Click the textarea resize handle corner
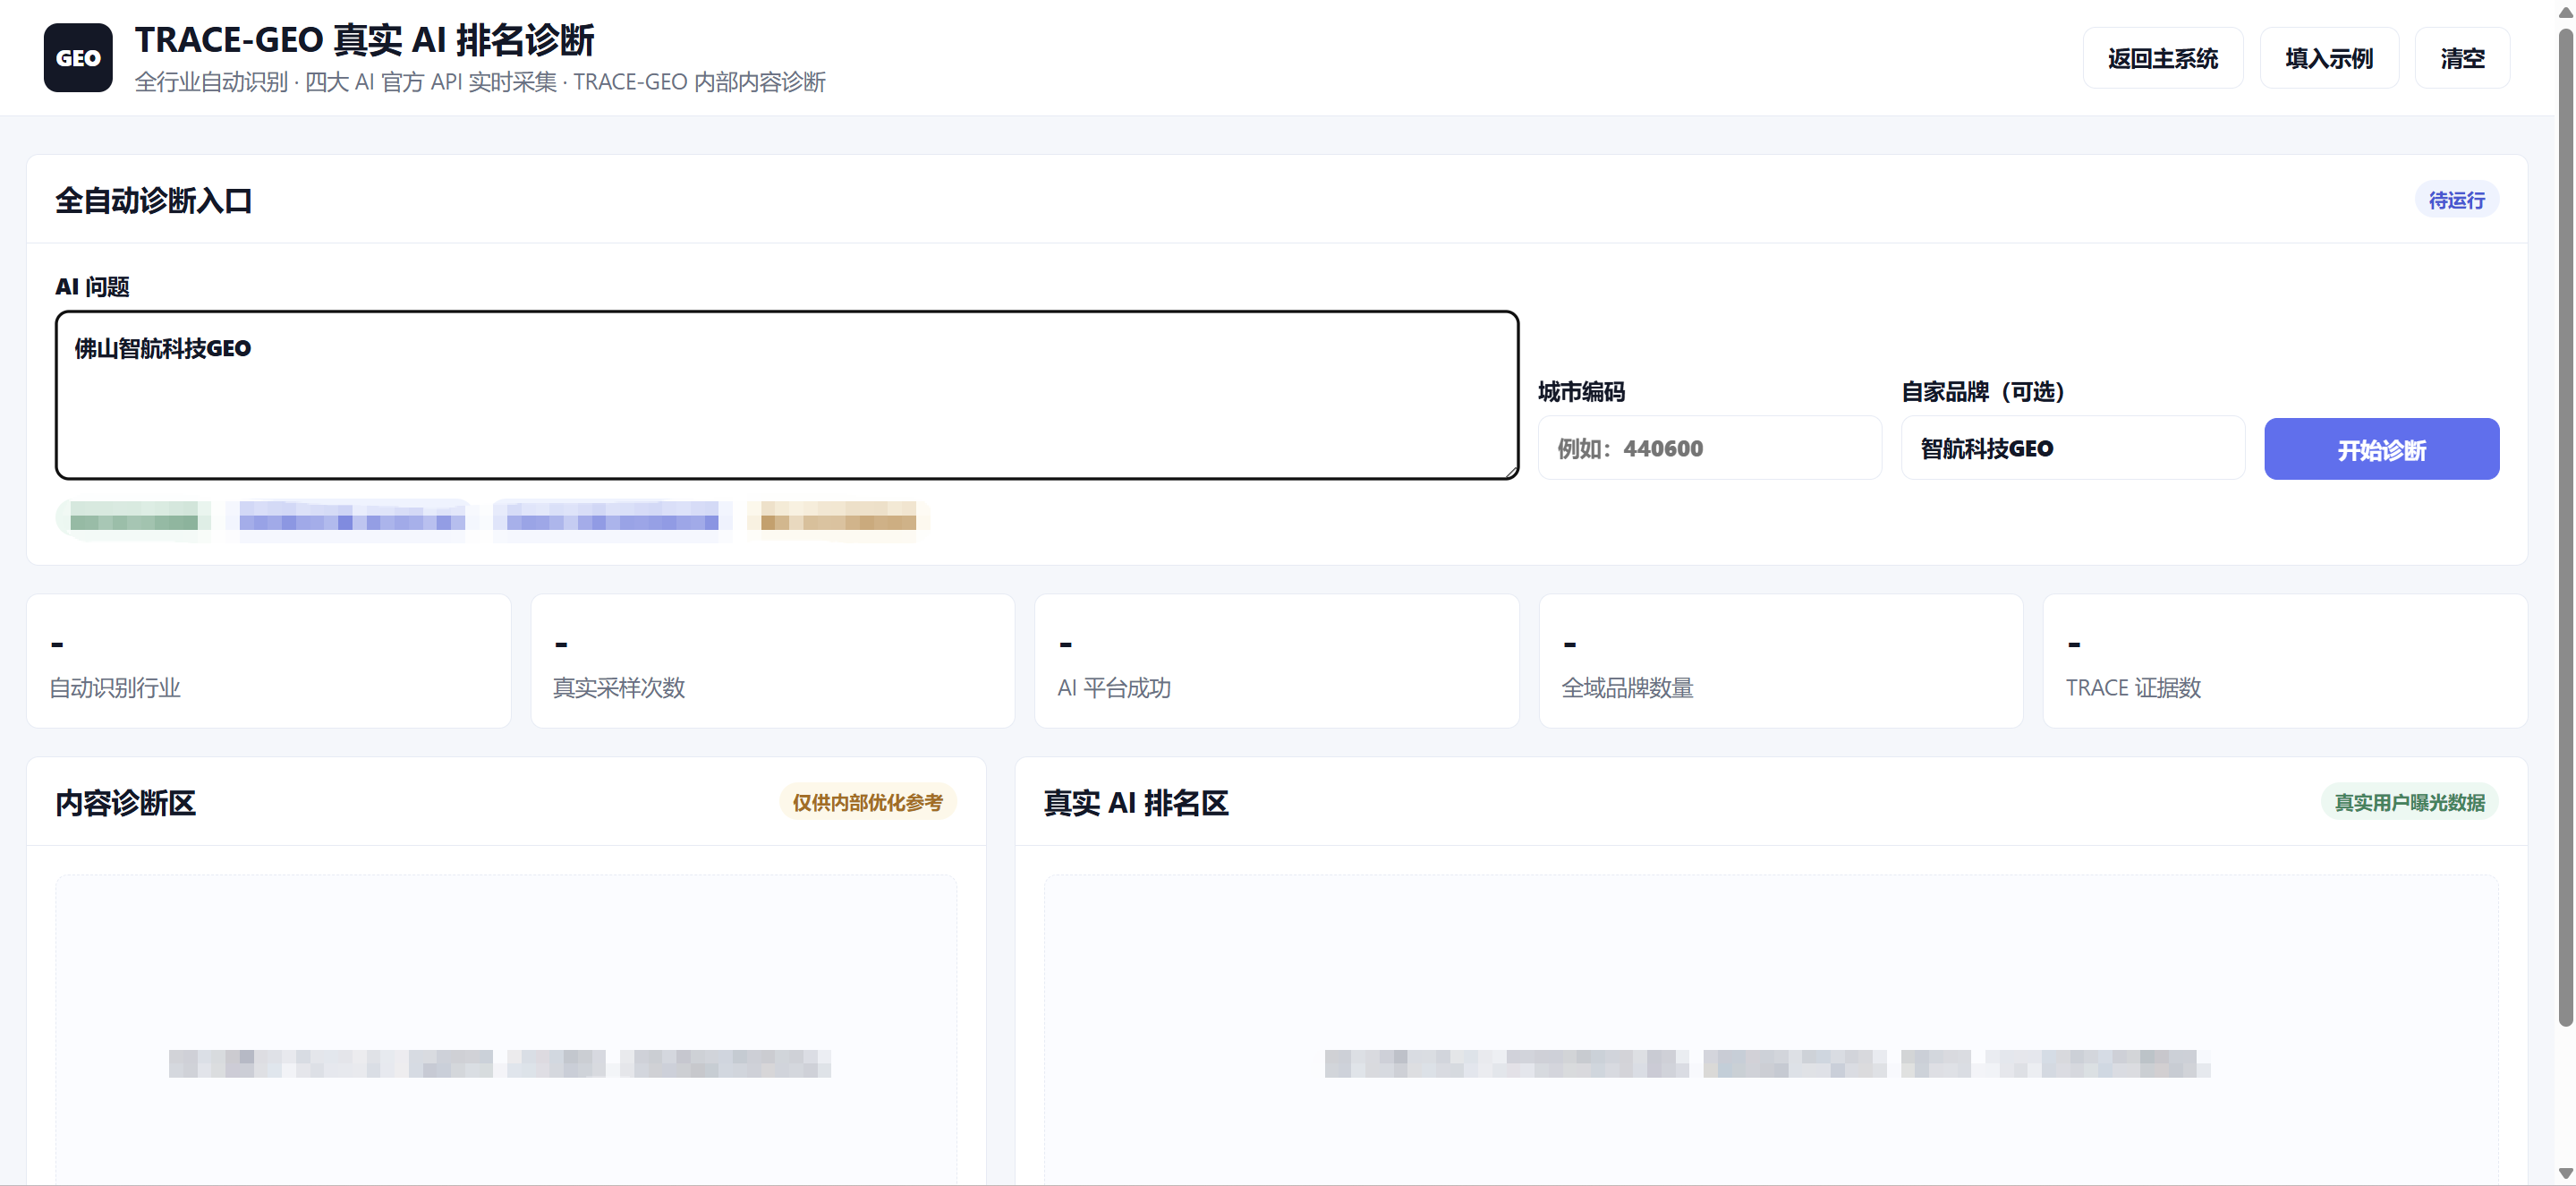This screenshot has width=2576, height=1186. pos(1511,471)
